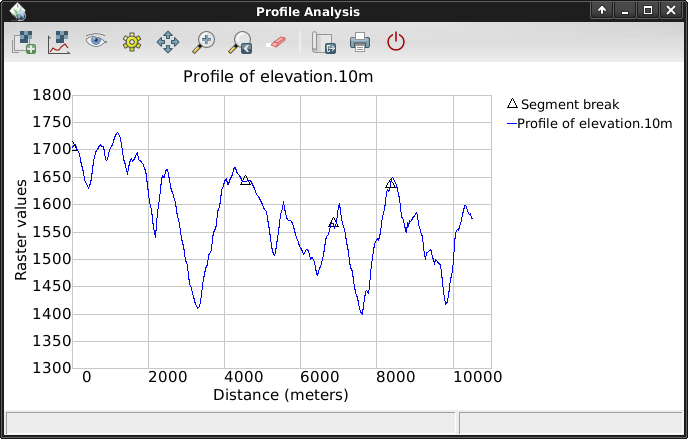
Task: Clear the plot with the eraser icon
Action: (x=276, y=42)
